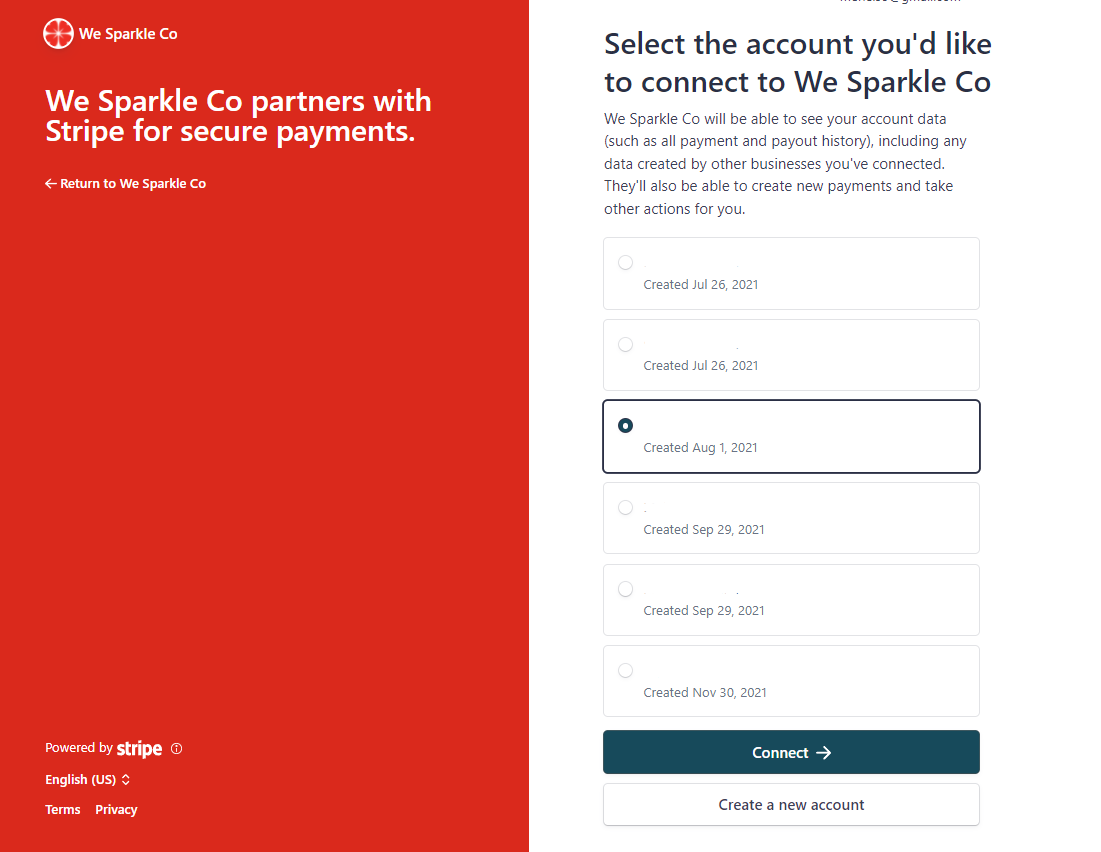
Task: Click Create a new account button
Action: coord(791,805)
